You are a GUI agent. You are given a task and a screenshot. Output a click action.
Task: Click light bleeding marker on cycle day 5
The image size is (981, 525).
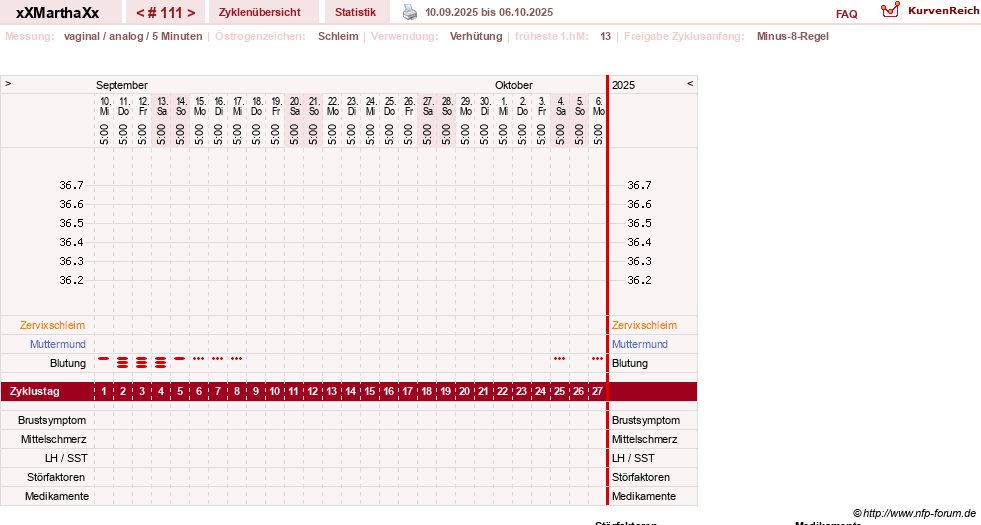[180, 359]
